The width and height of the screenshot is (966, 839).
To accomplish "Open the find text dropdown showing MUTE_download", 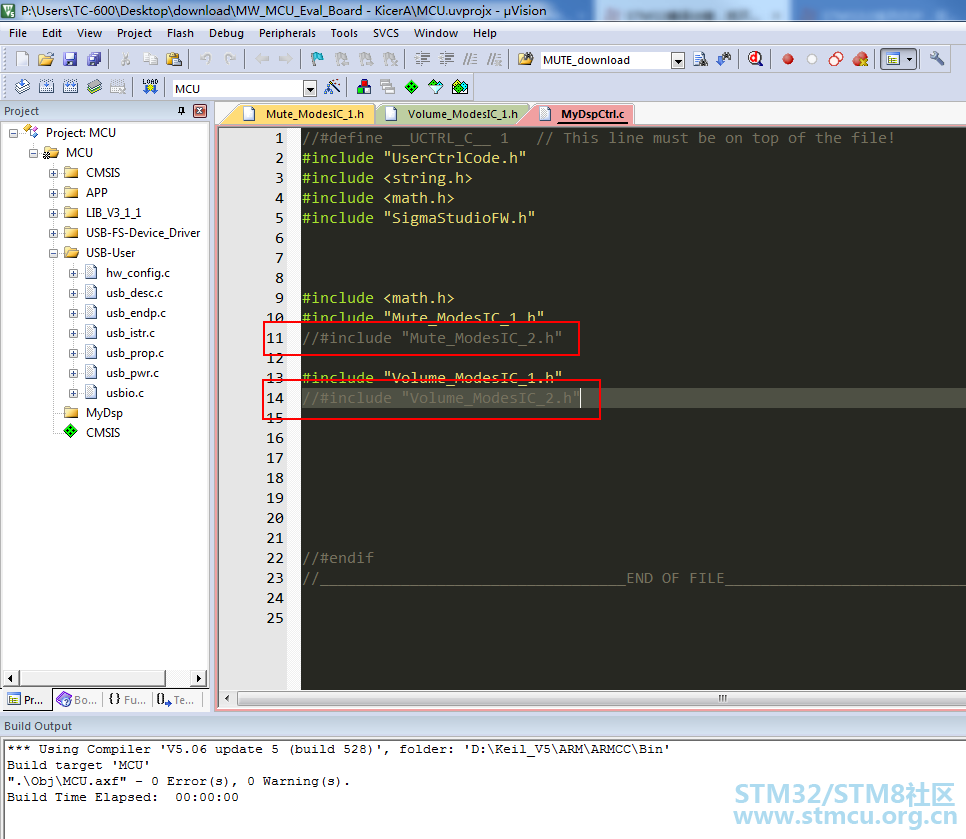I will pyautogui.click(x=678, y=60).
